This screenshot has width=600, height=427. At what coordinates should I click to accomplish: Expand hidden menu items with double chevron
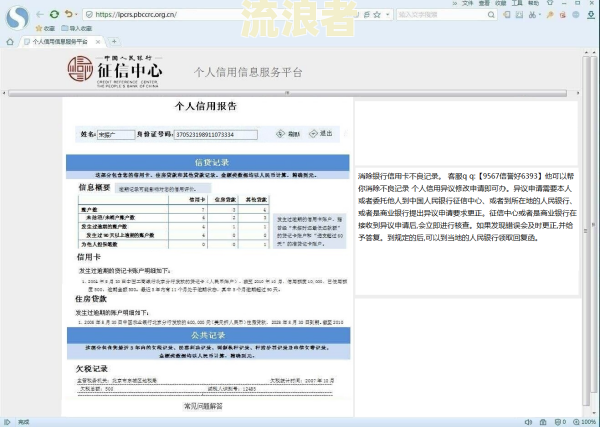pos(455,3)
